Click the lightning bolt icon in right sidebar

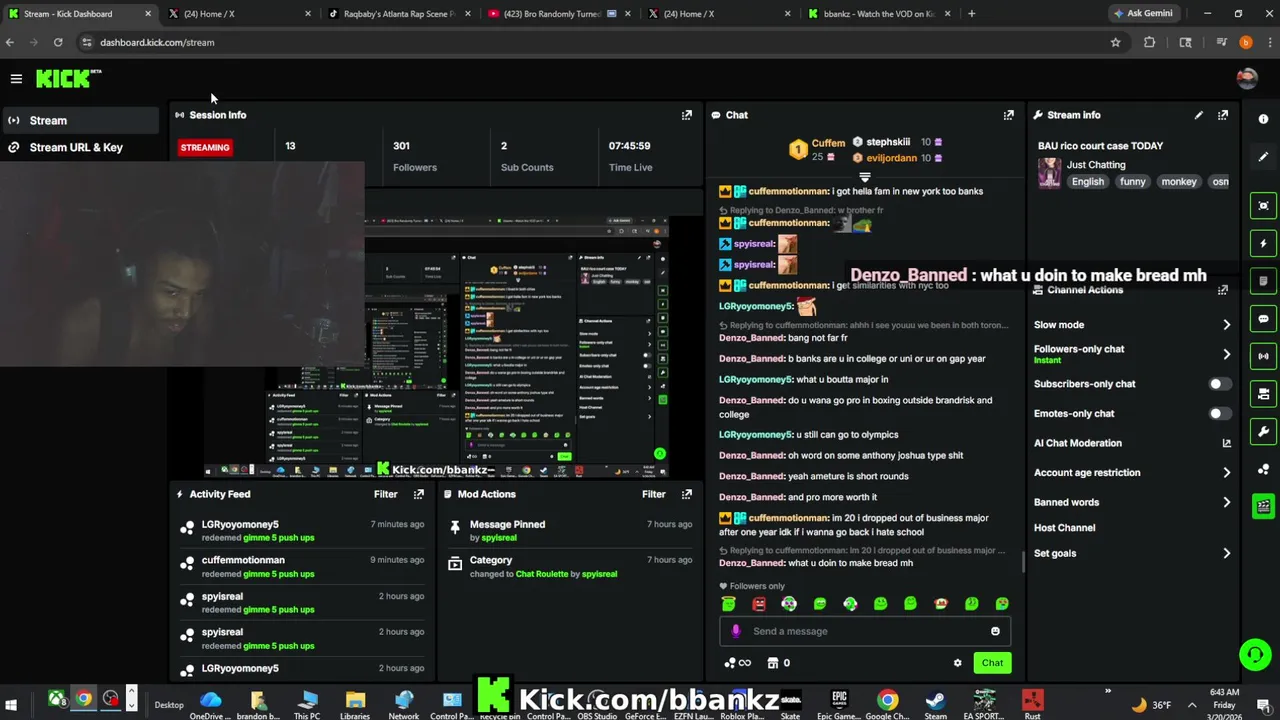coord(1263,243)
